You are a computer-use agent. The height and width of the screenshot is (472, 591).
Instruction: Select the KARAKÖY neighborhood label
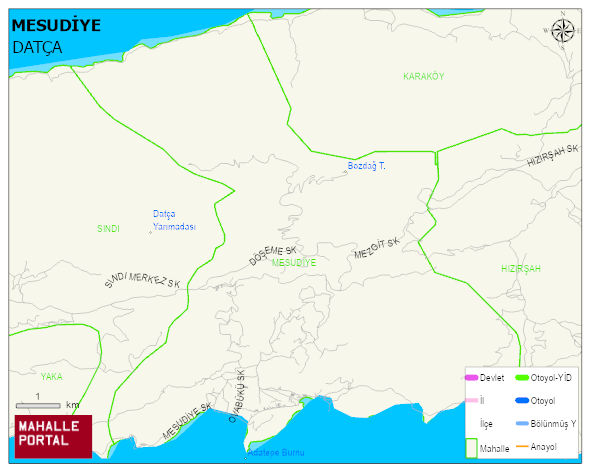(423, 77)
